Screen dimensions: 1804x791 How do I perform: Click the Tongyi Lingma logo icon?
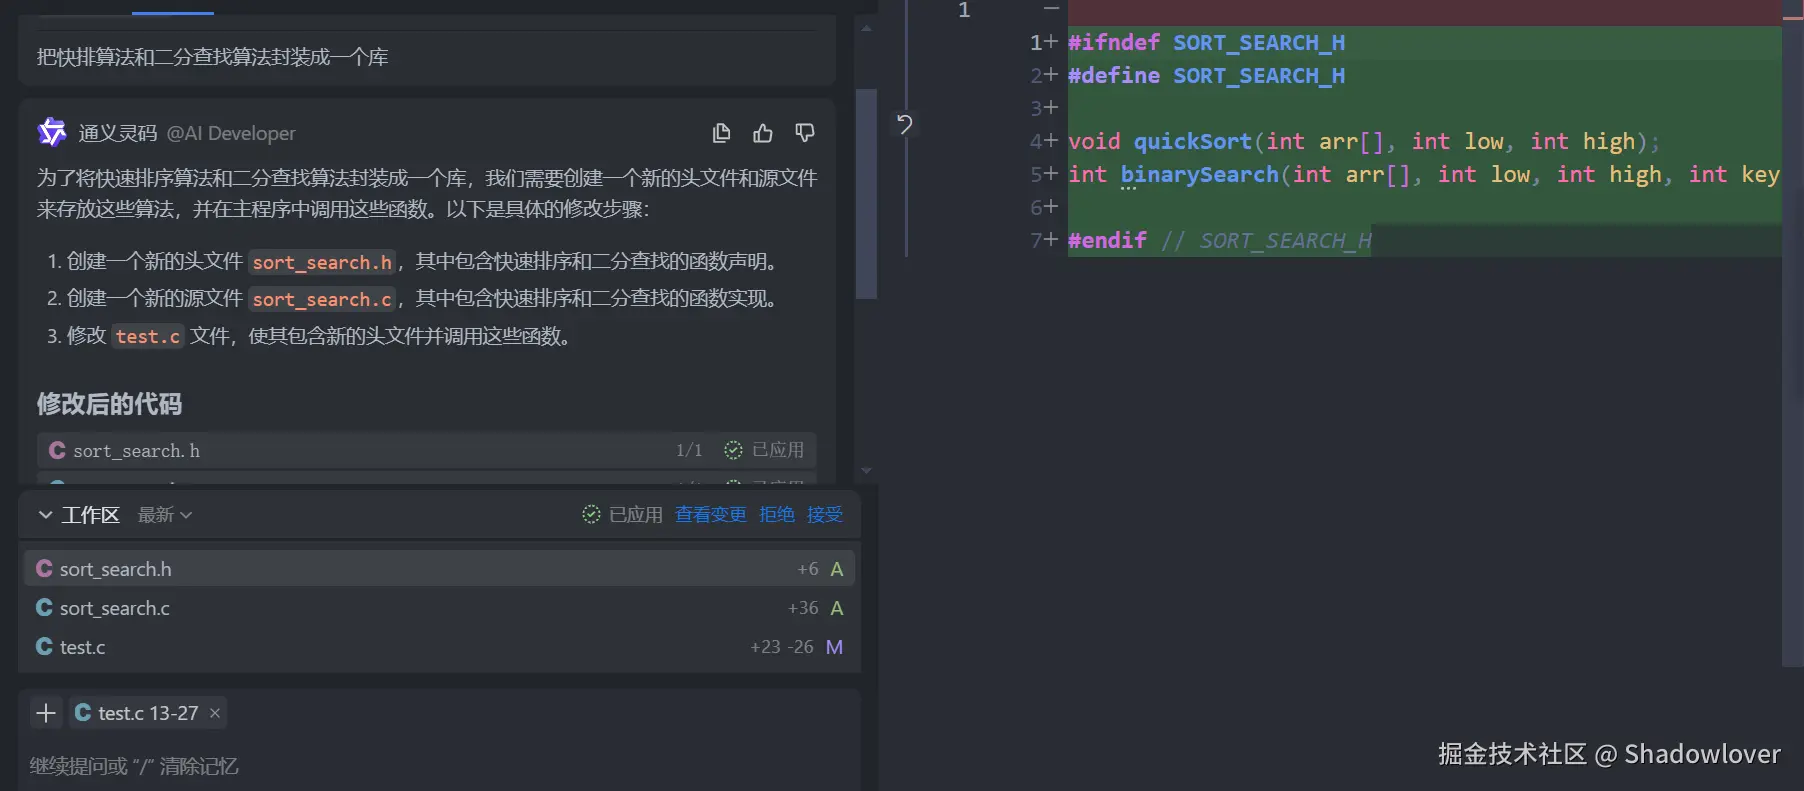click(x=52, y=132)
